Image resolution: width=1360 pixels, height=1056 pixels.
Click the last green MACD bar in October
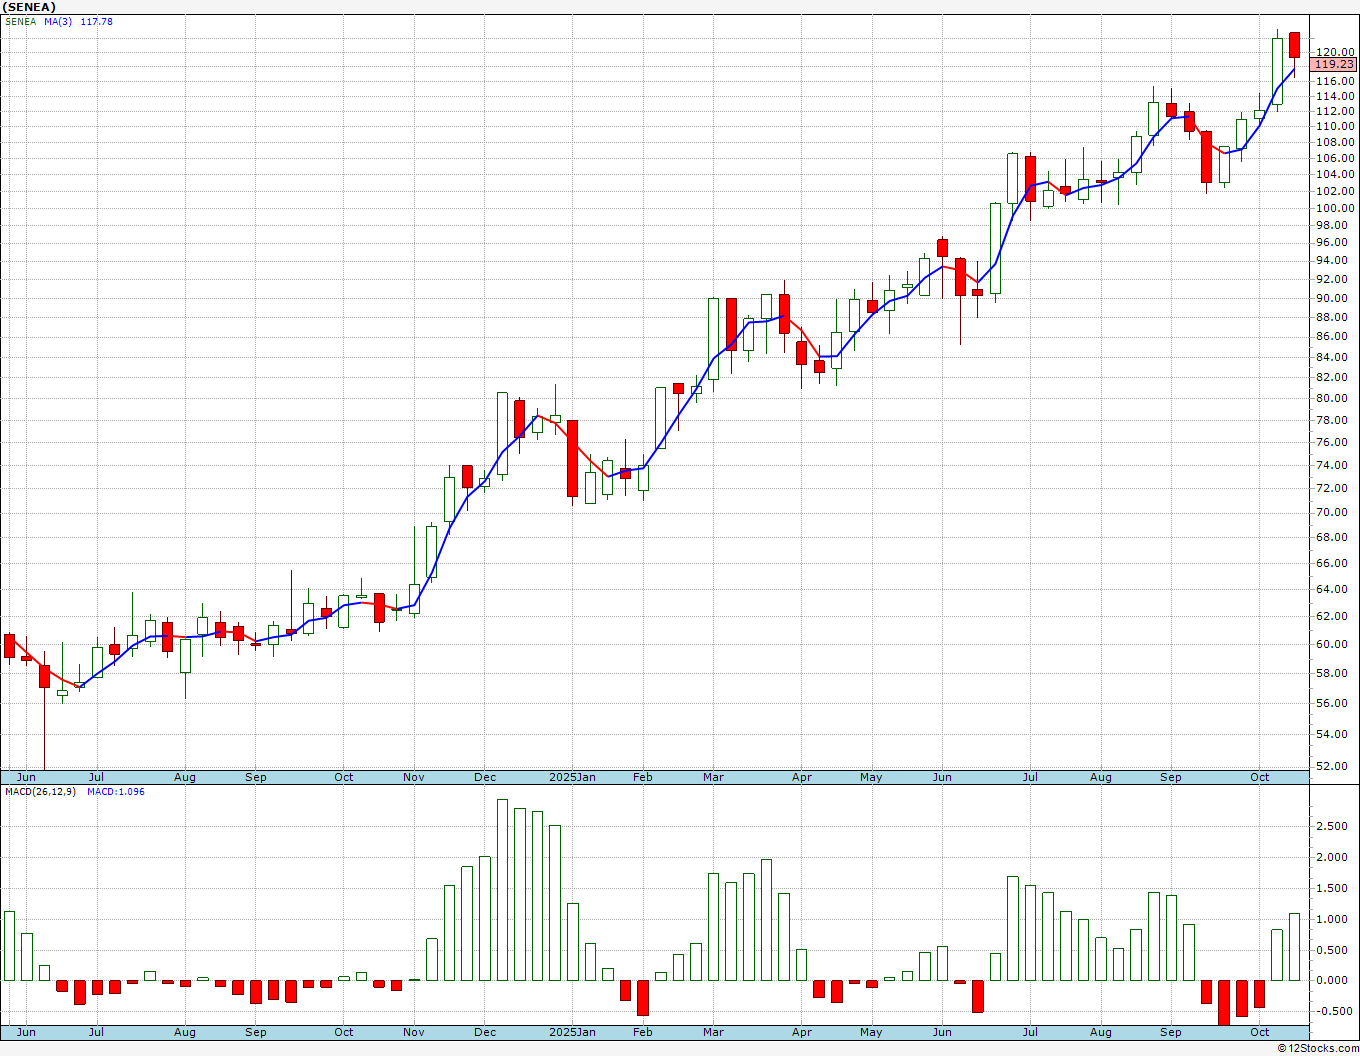point(1294,947)
